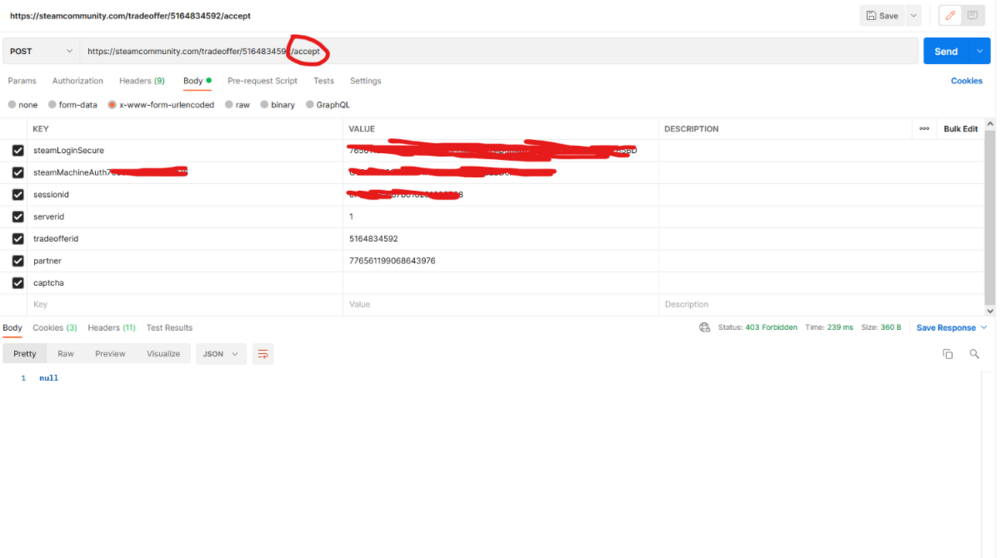Click Save Response
1000x558 pixels.
pyautogui.click(x=946, y=328)
